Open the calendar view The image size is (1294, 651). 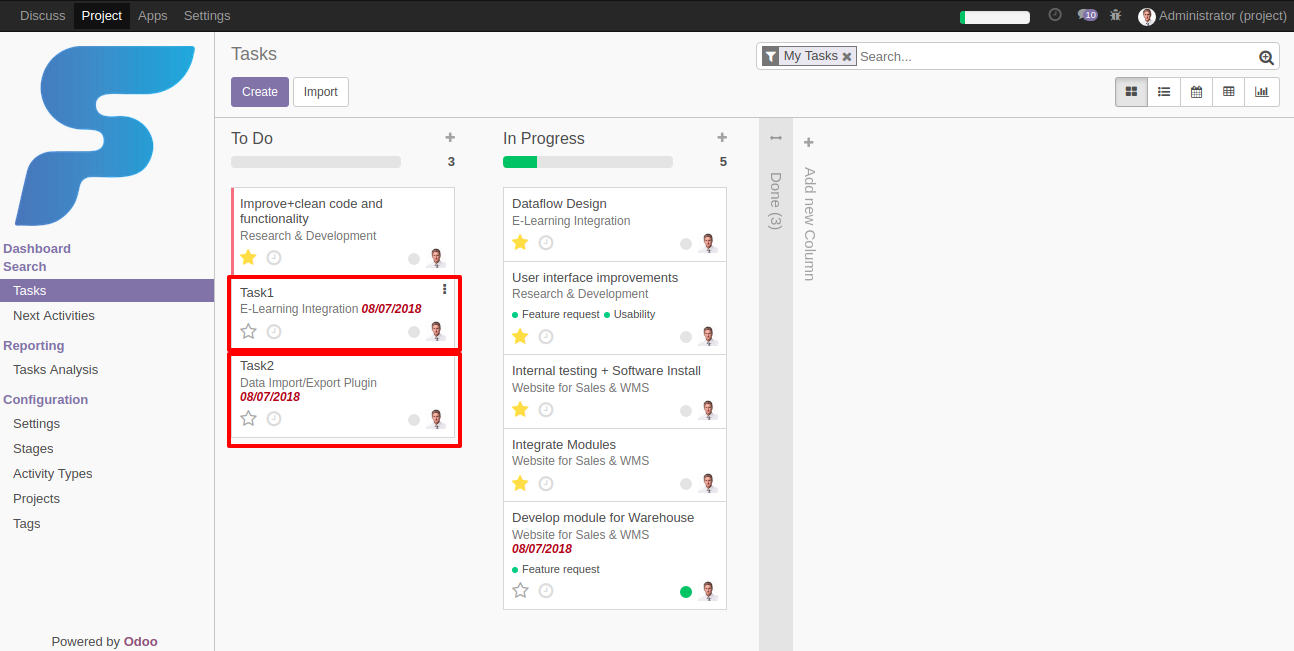pos(1196,92)
